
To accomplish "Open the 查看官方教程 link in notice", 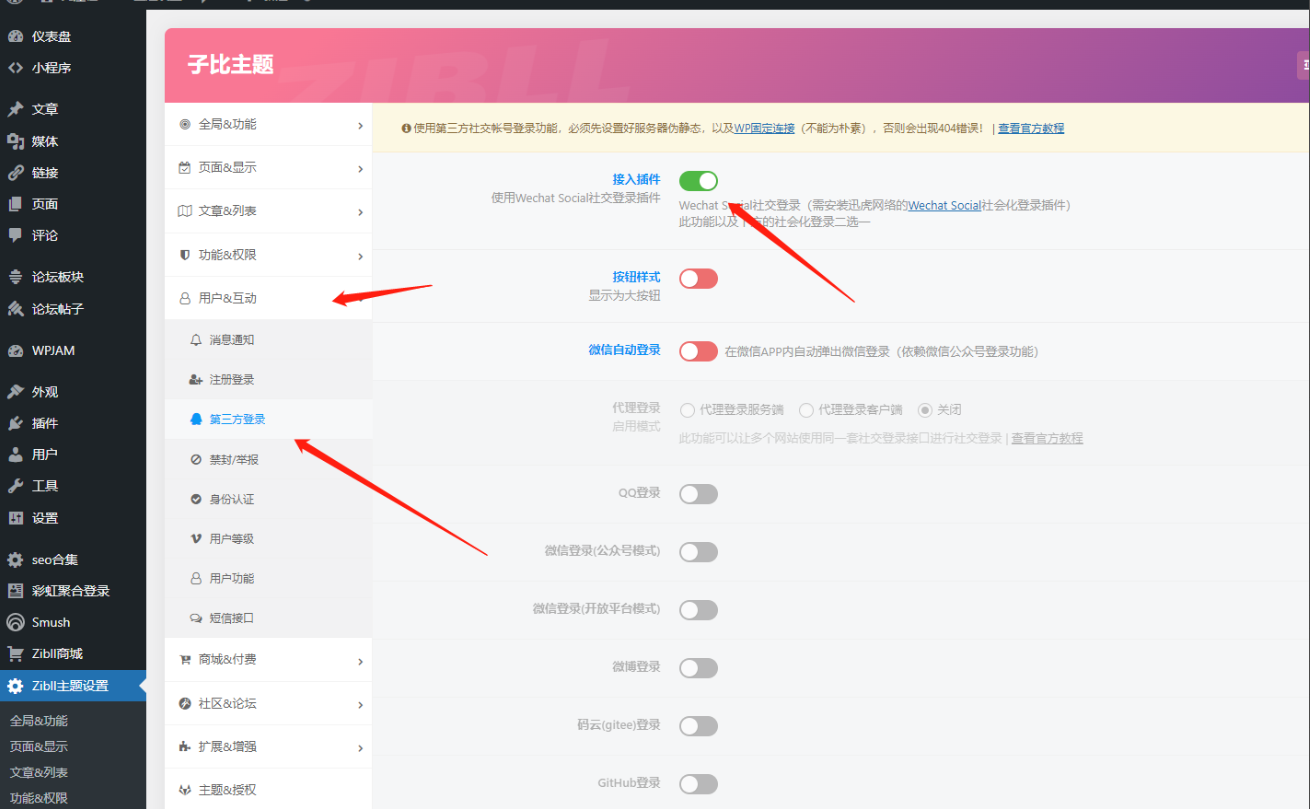I will (1030, 129).
